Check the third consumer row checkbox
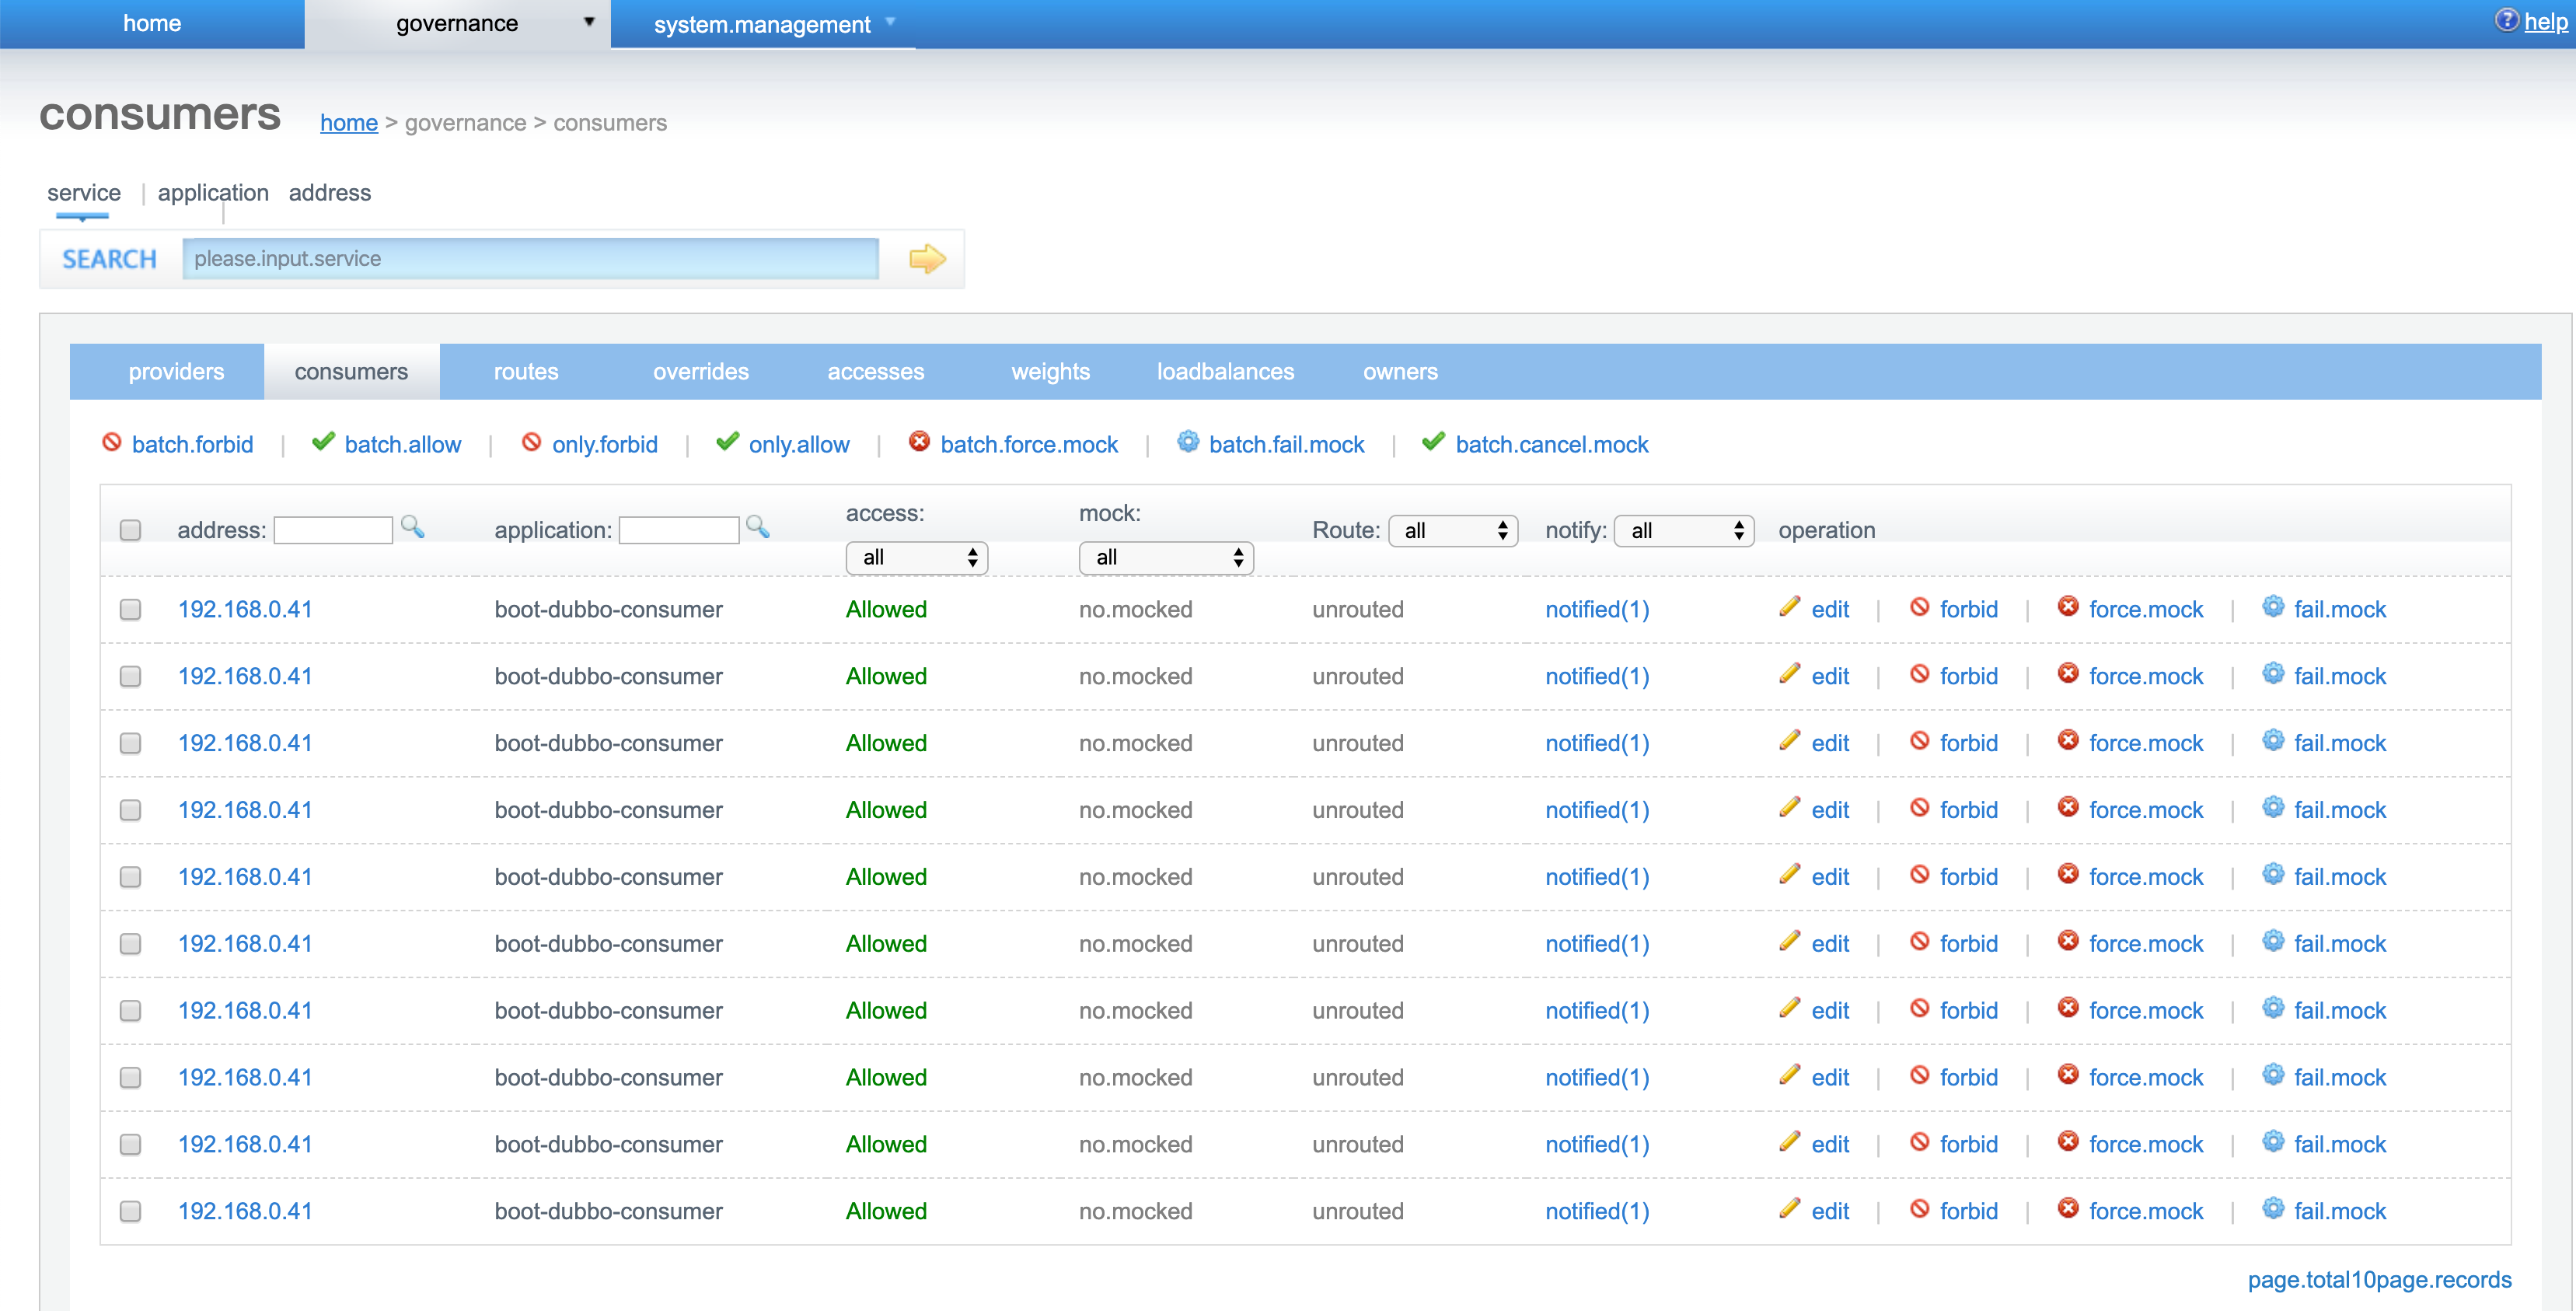The height and width of the screenshot is (1311, 2576). tap(130, 743)
